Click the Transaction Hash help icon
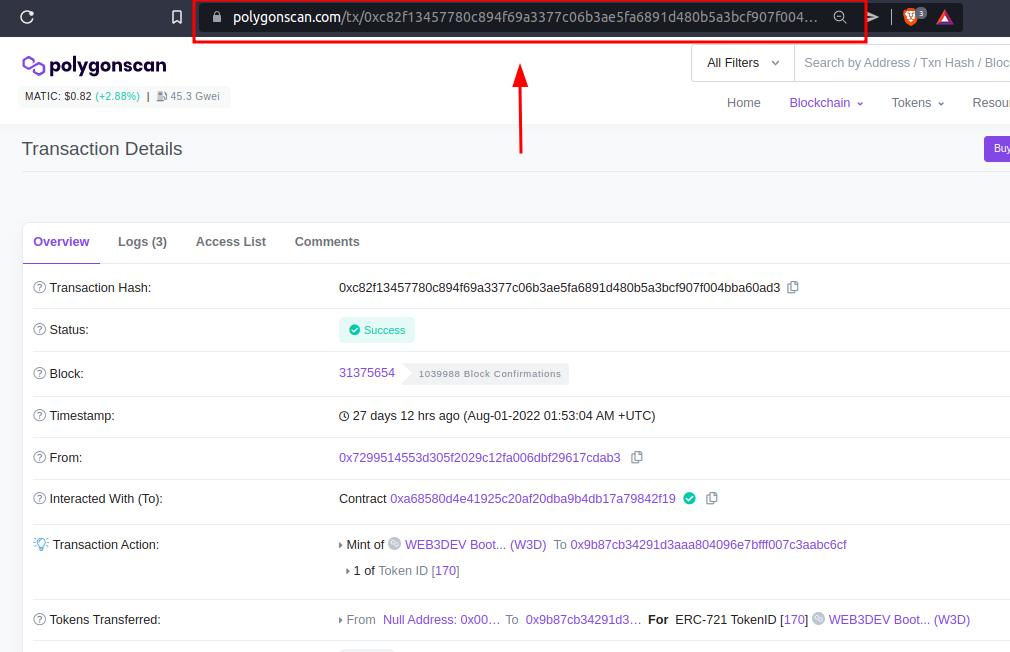 (x=40, y=288)
